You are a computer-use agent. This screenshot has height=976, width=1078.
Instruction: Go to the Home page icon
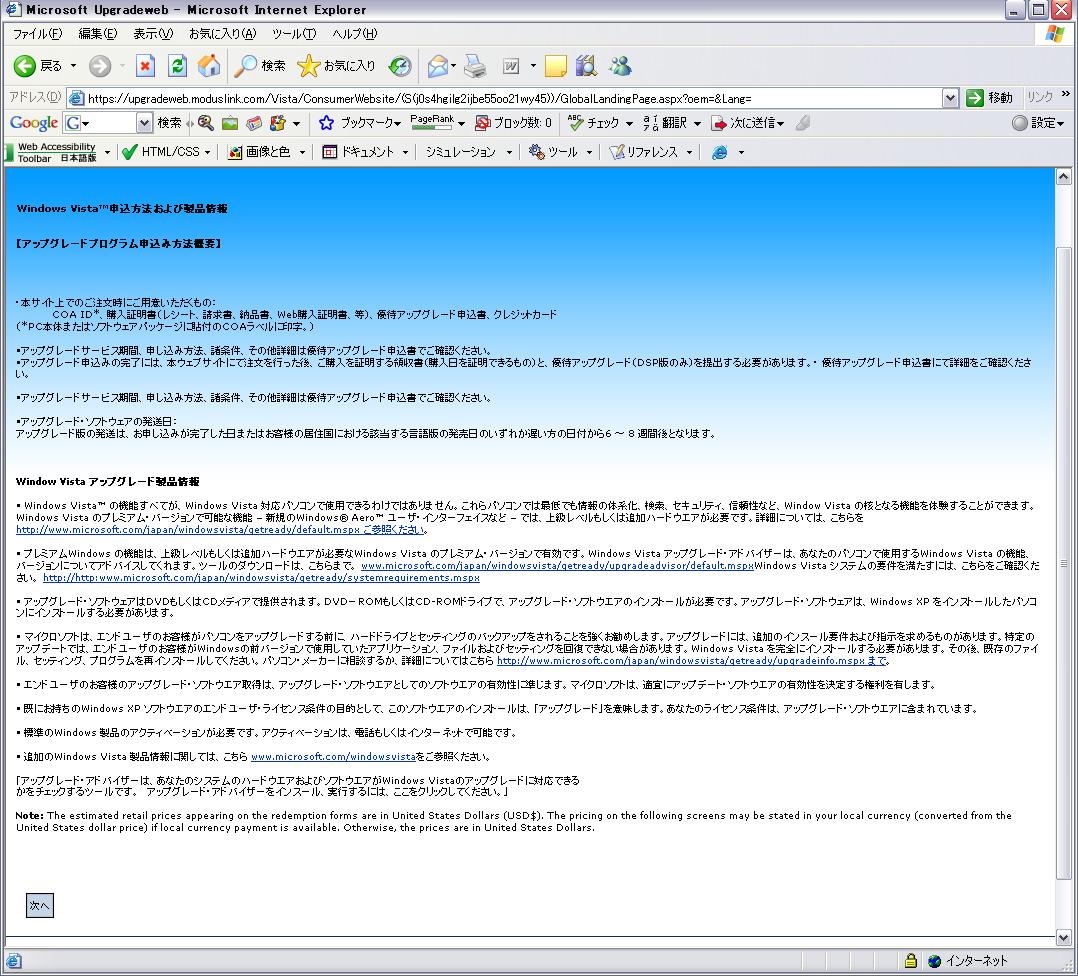tap(209, 66)
